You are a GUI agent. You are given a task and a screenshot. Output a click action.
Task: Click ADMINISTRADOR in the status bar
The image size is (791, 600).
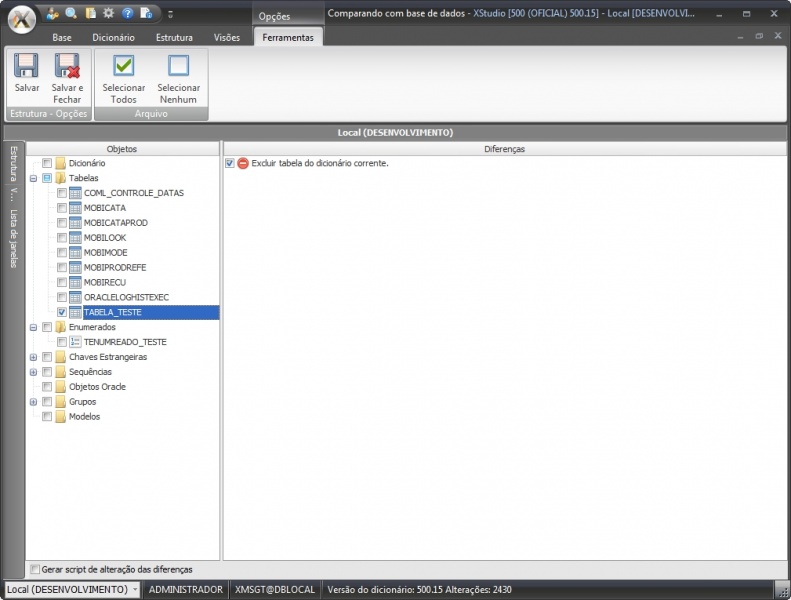(186, 589)
